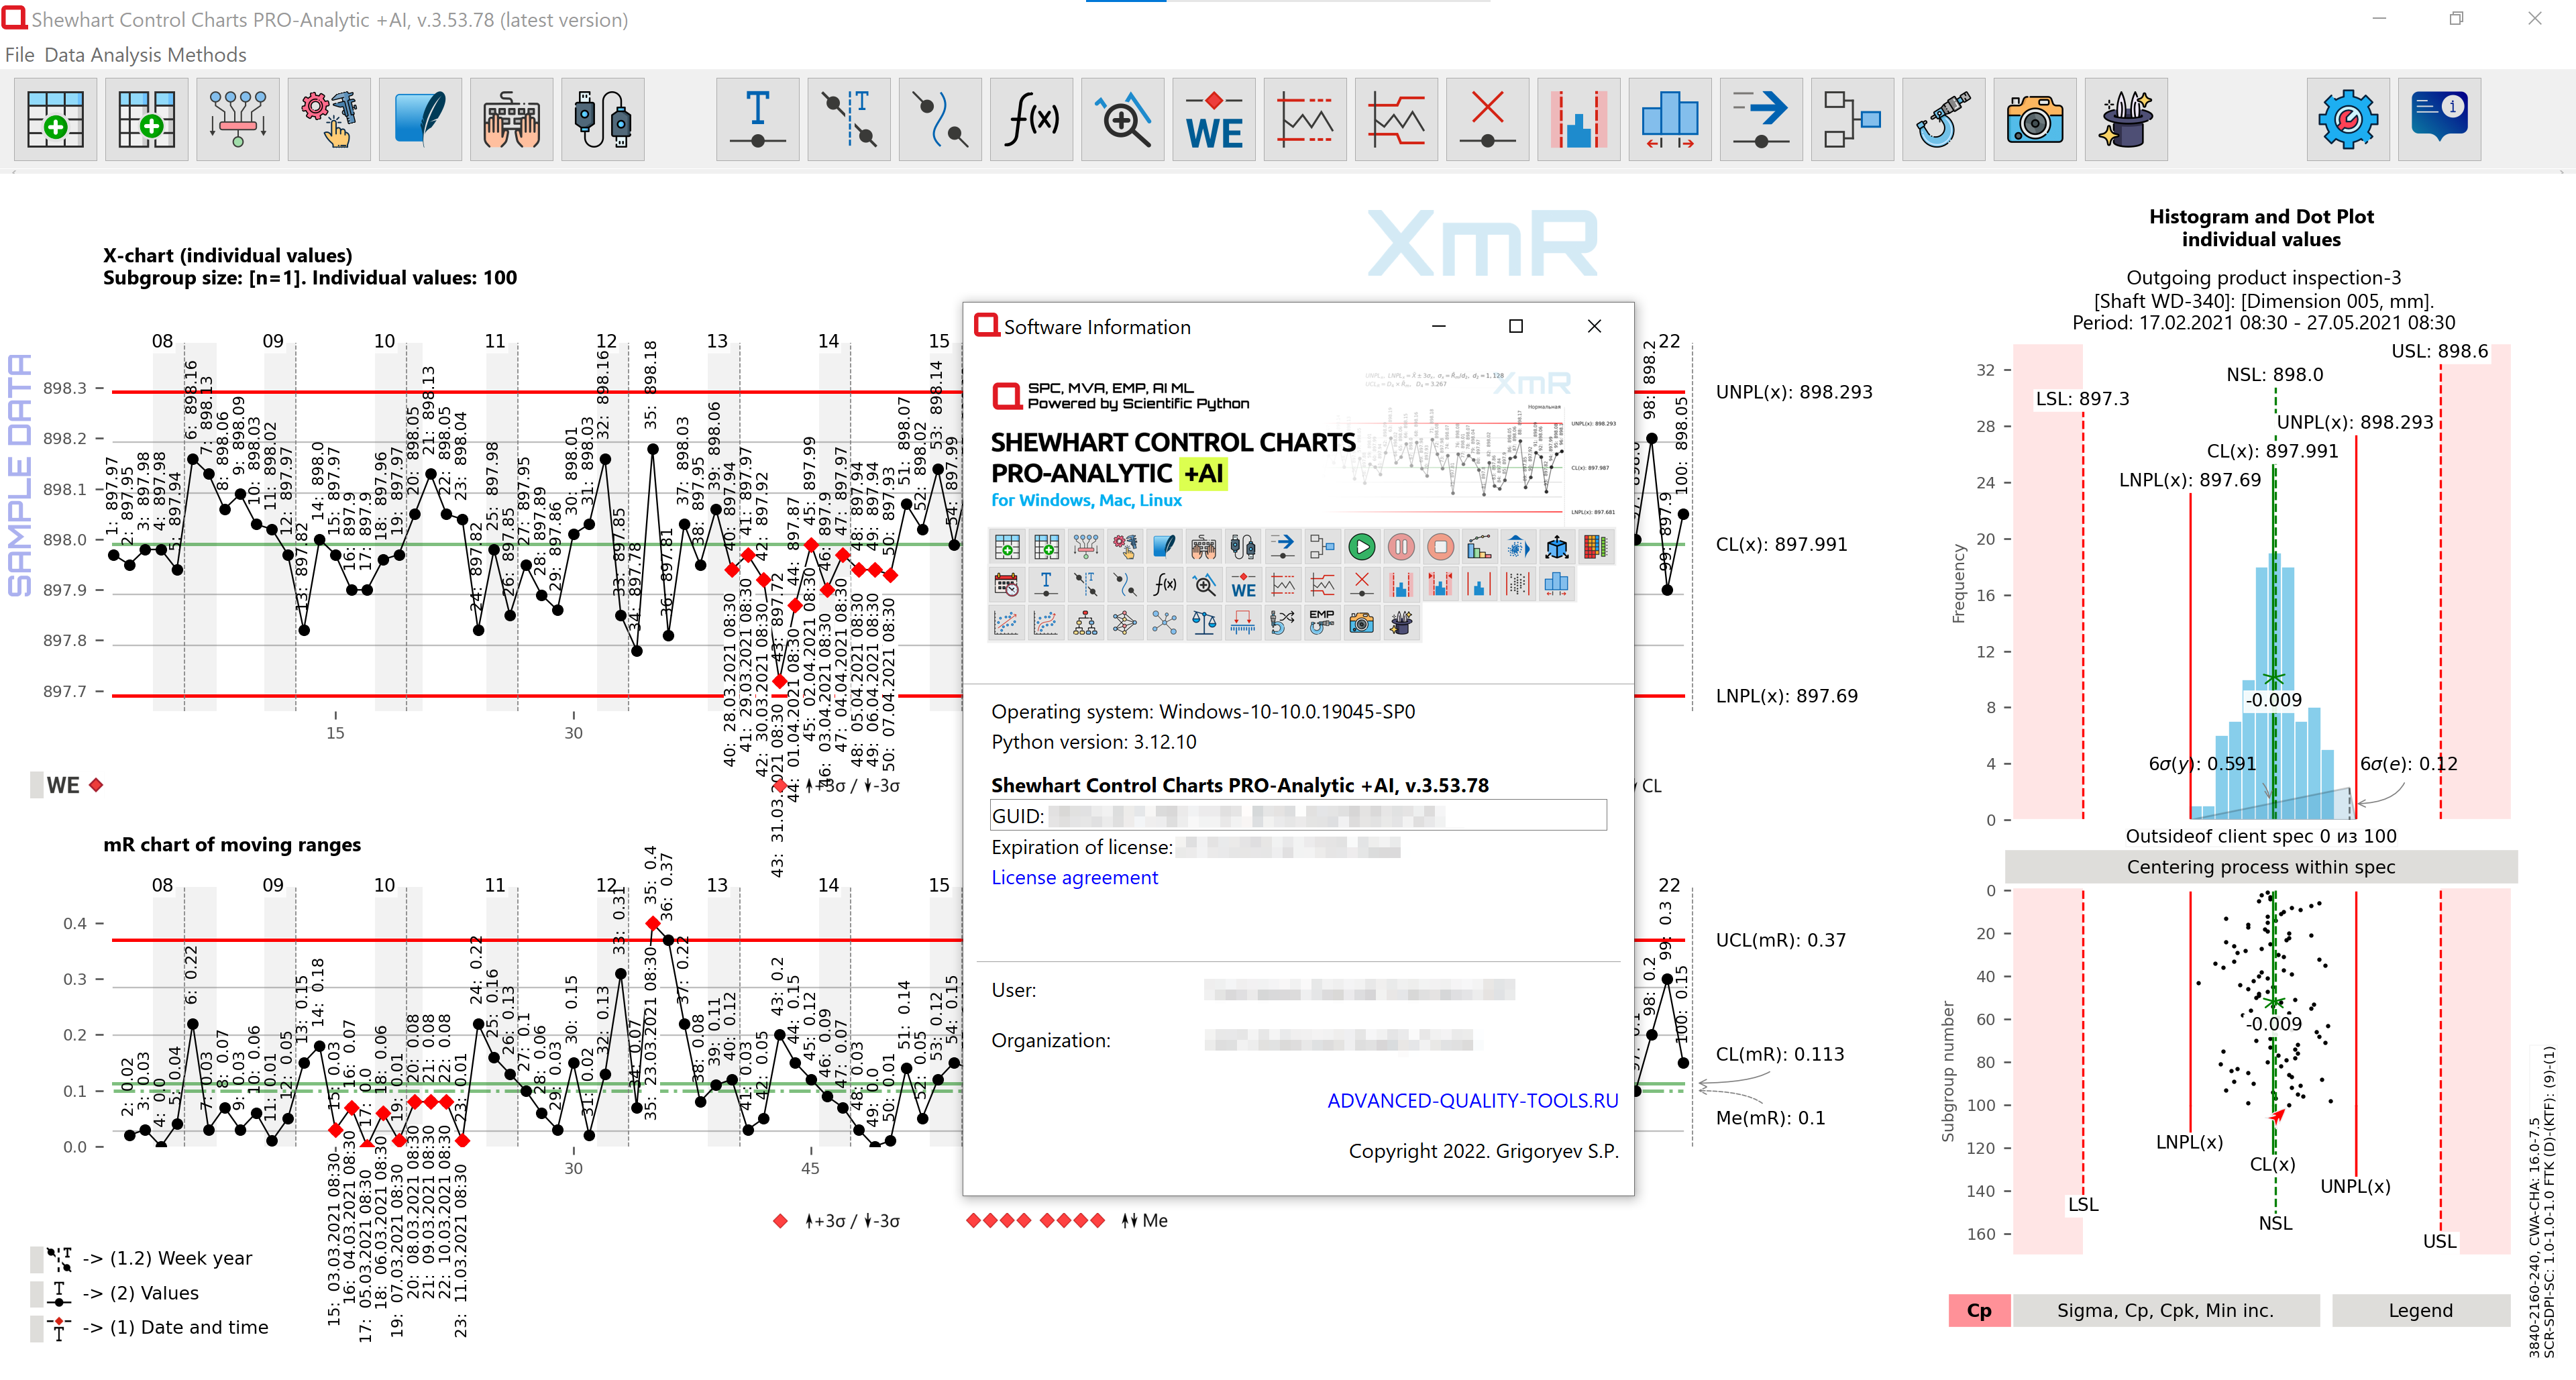Click the NSL: 898.0 label on histogram
The width and height of the screenshot is (2576, 1380).
tap(2274, 375)
